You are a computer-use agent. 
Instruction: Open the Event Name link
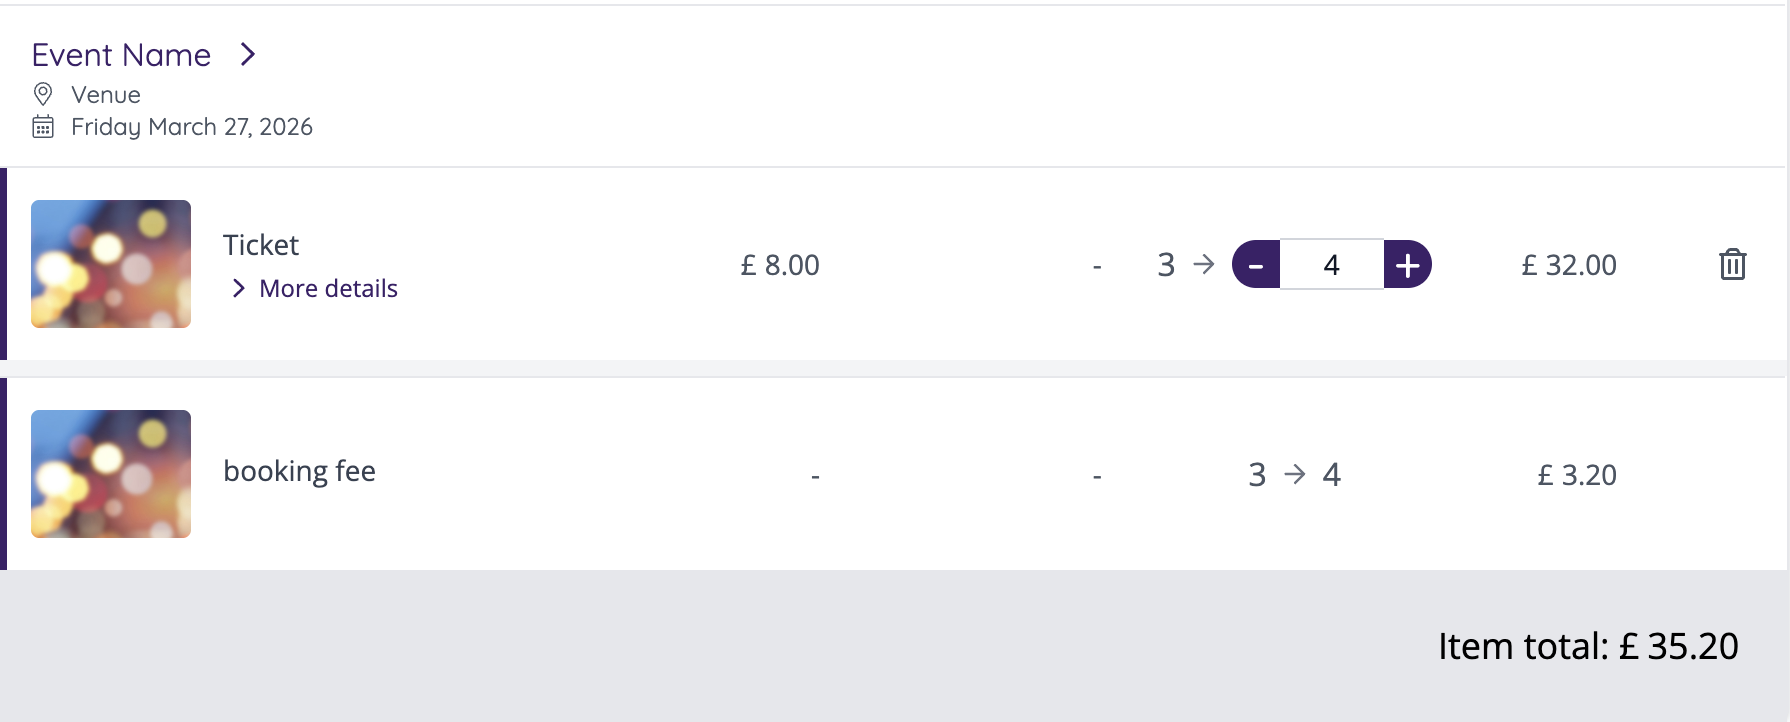(x=121, y=55)
